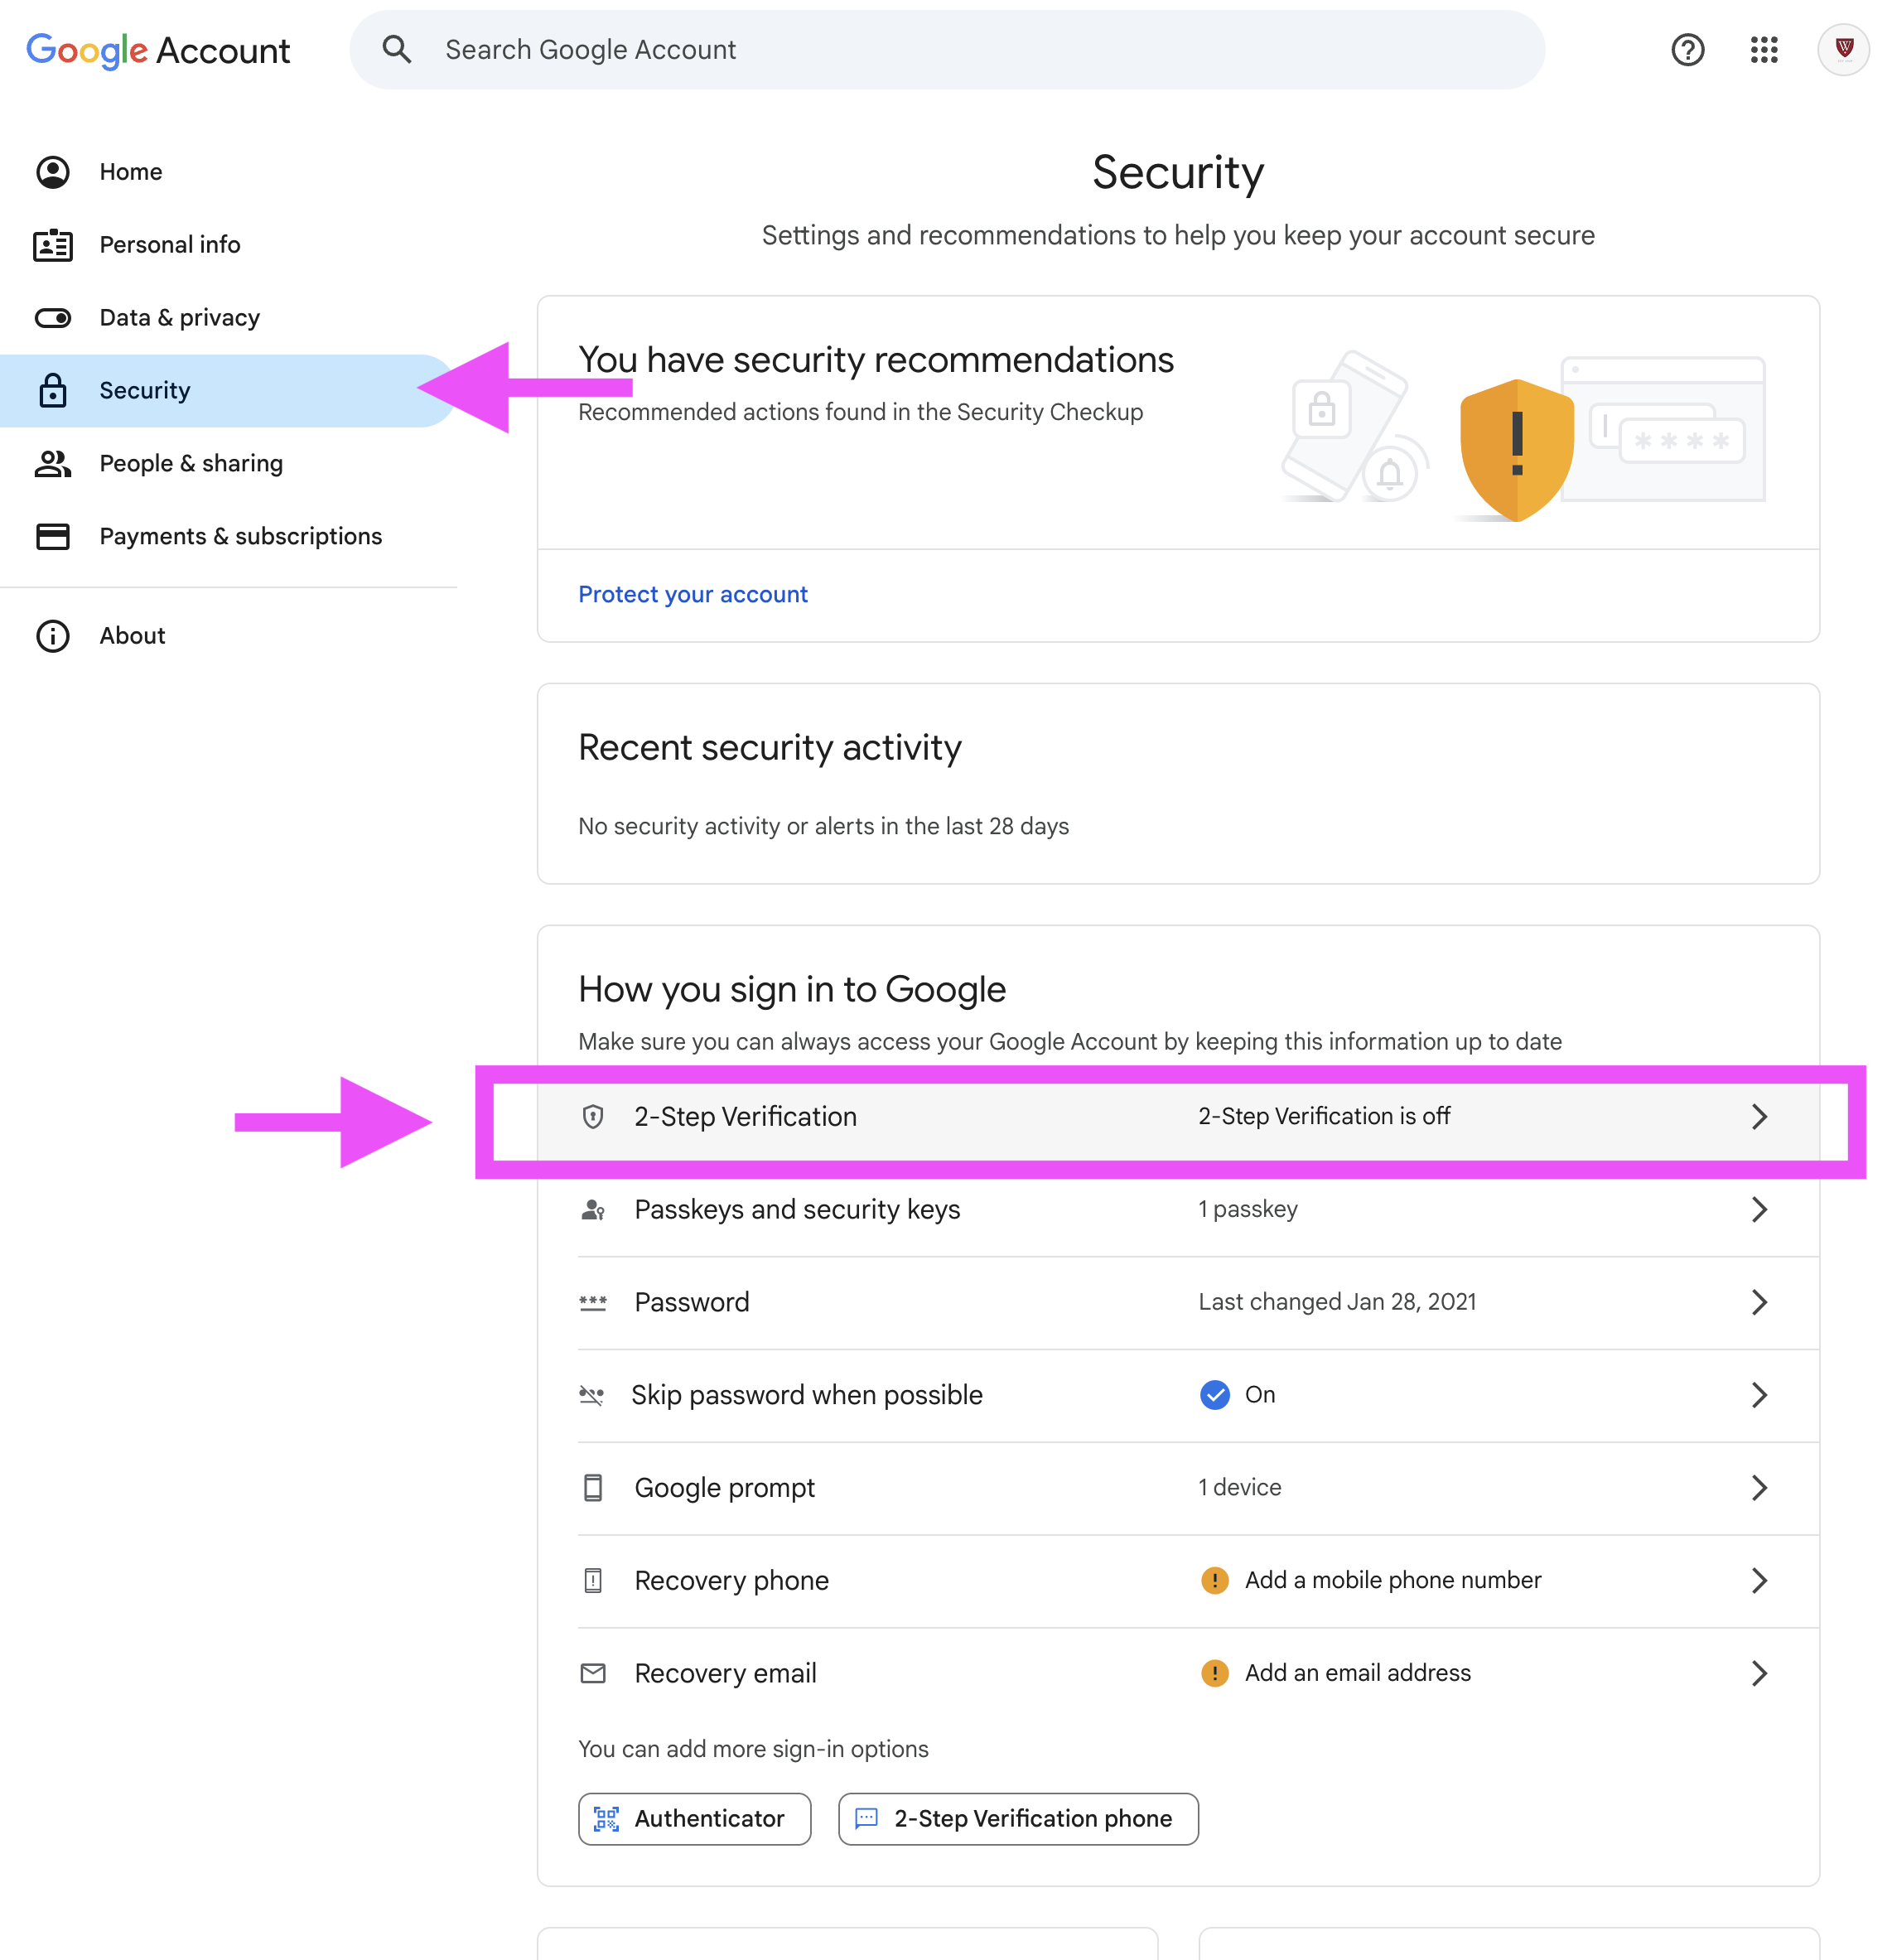Open the Google Account home icon
Viewport: 1892px width, 1960px height.
[53, 172]
